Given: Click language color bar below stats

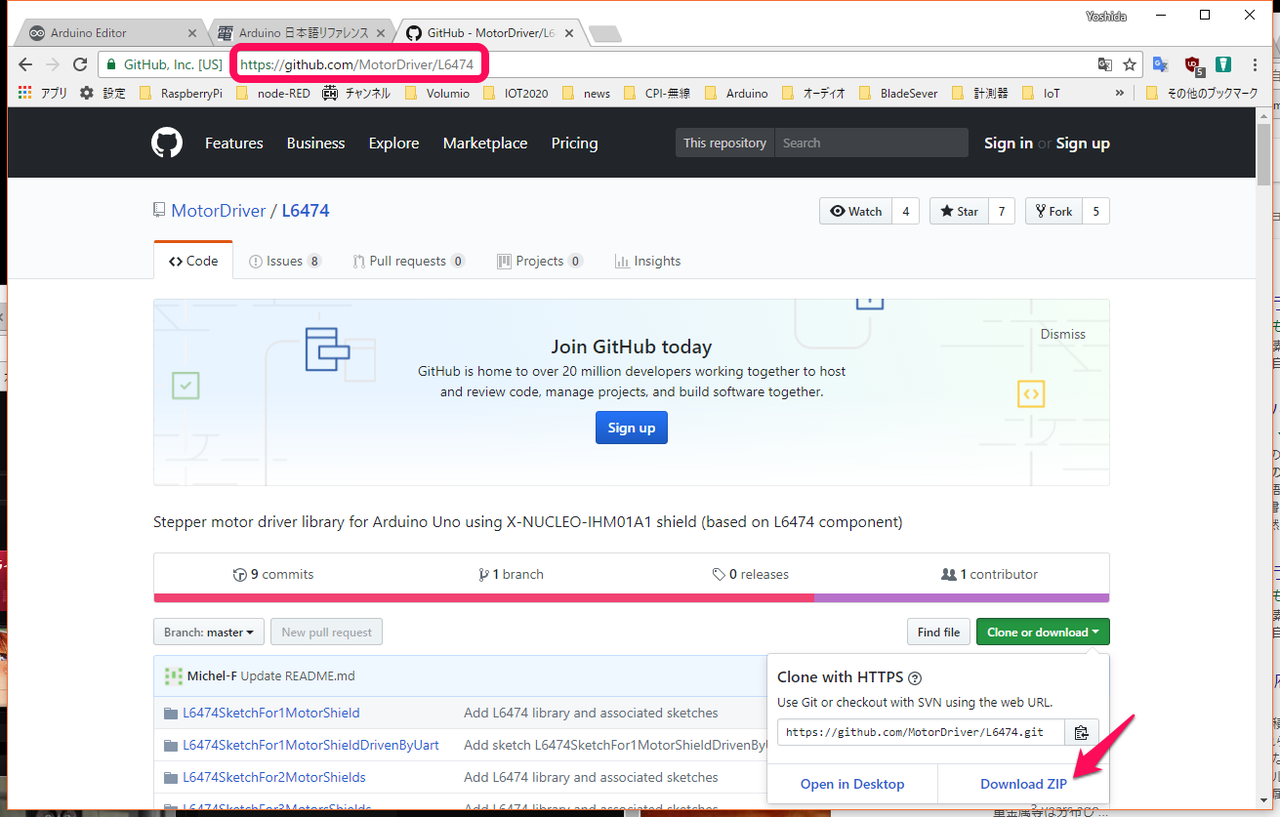Looking at the screenshot, I should 631,598.
